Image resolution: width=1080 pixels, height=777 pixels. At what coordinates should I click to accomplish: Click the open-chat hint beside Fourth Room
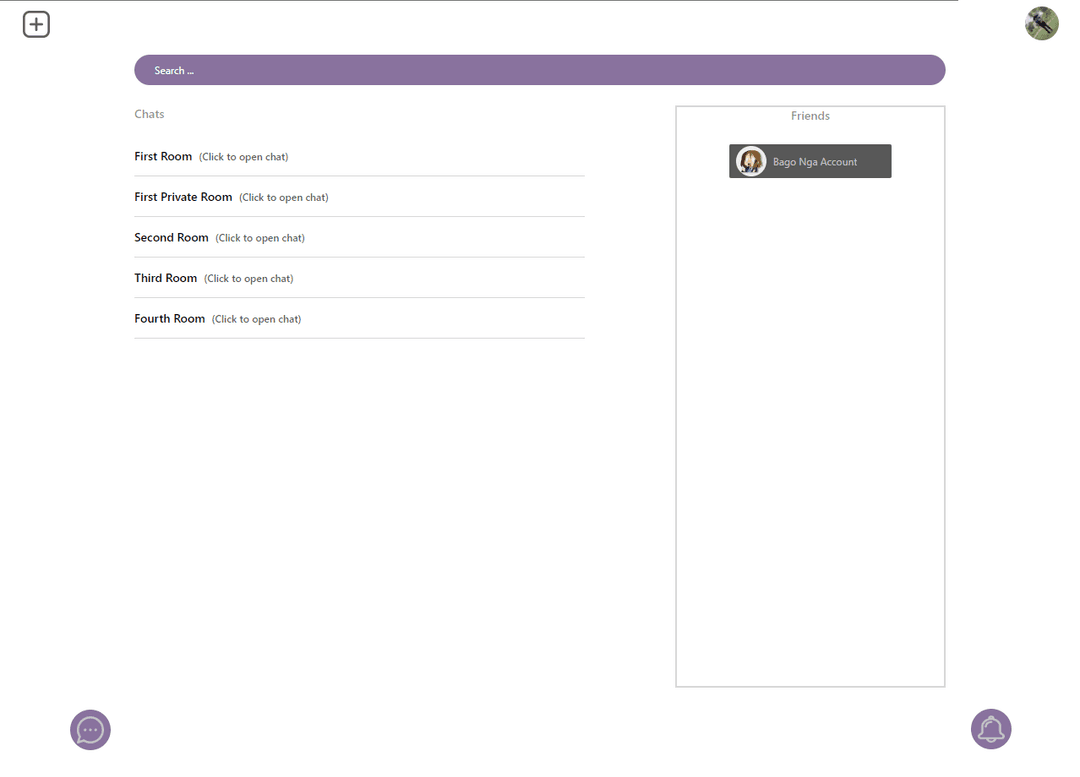point(256,319)
